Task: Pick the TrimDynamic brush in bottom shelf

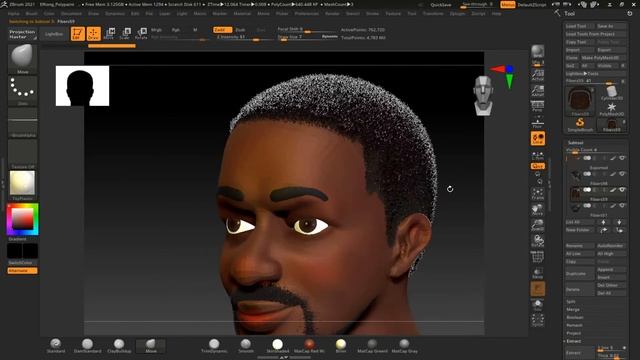Action: click(x=214, y=345)
